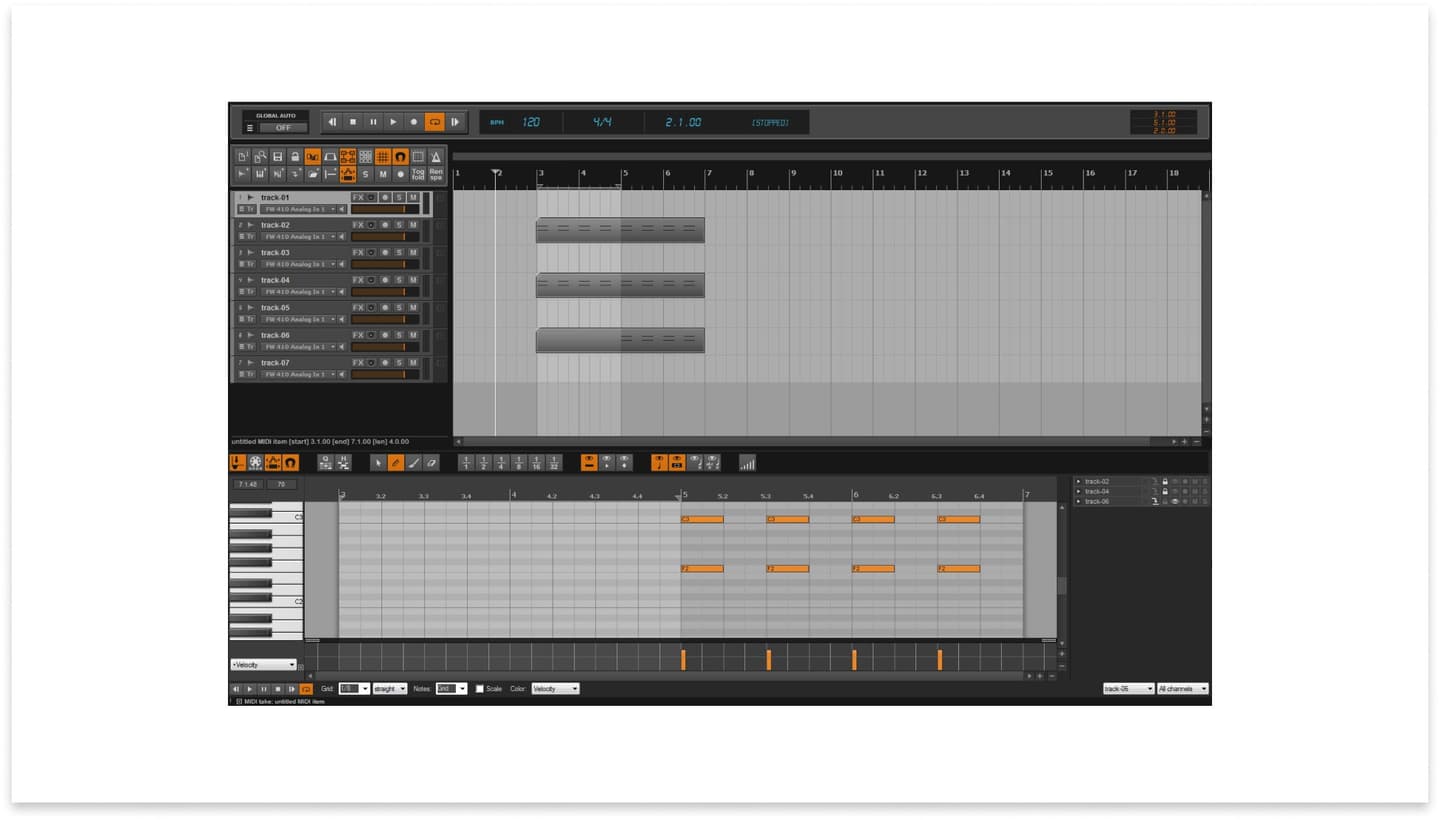Toggle repeat in the transport bar
The image size is (1440, 820).
(435, 121)
